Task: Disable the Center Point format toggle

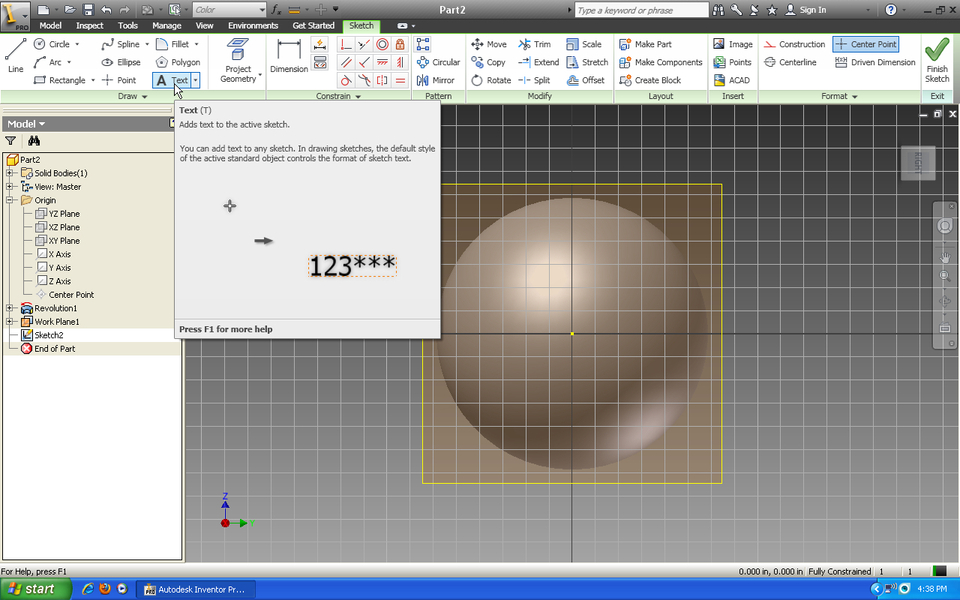Action: click(865, 44)
